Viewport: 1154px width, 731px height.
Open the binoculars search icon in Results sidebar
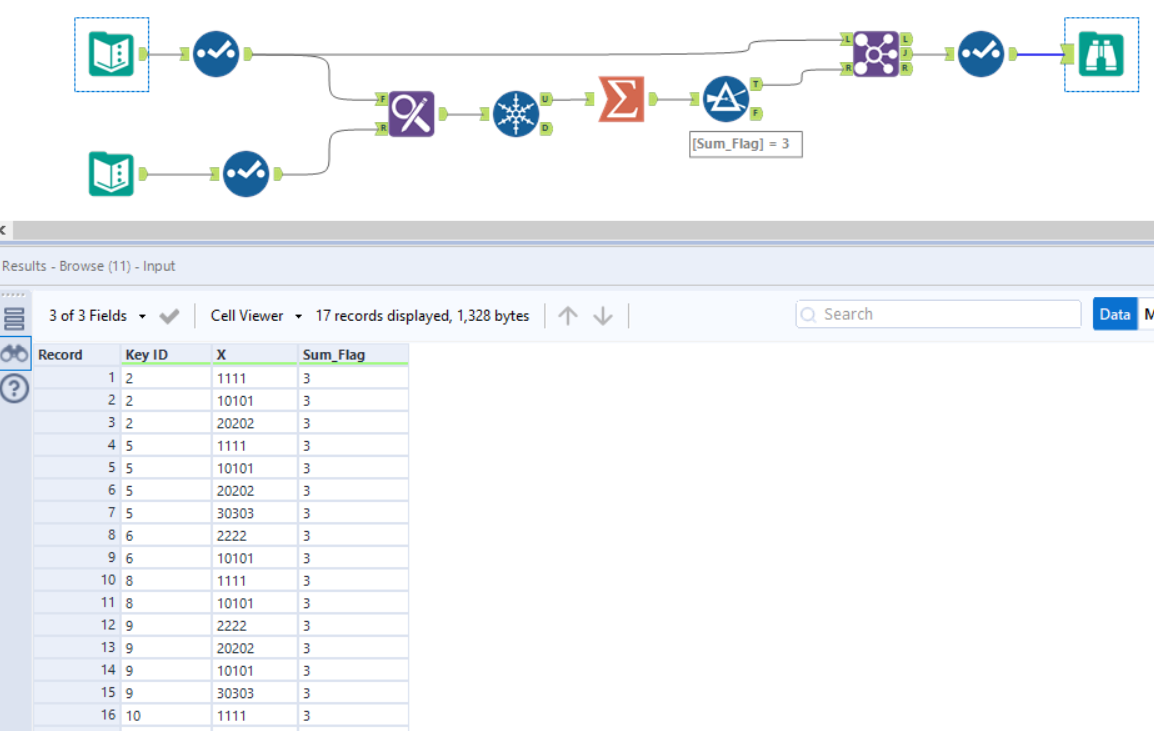(x=14, y=353)
